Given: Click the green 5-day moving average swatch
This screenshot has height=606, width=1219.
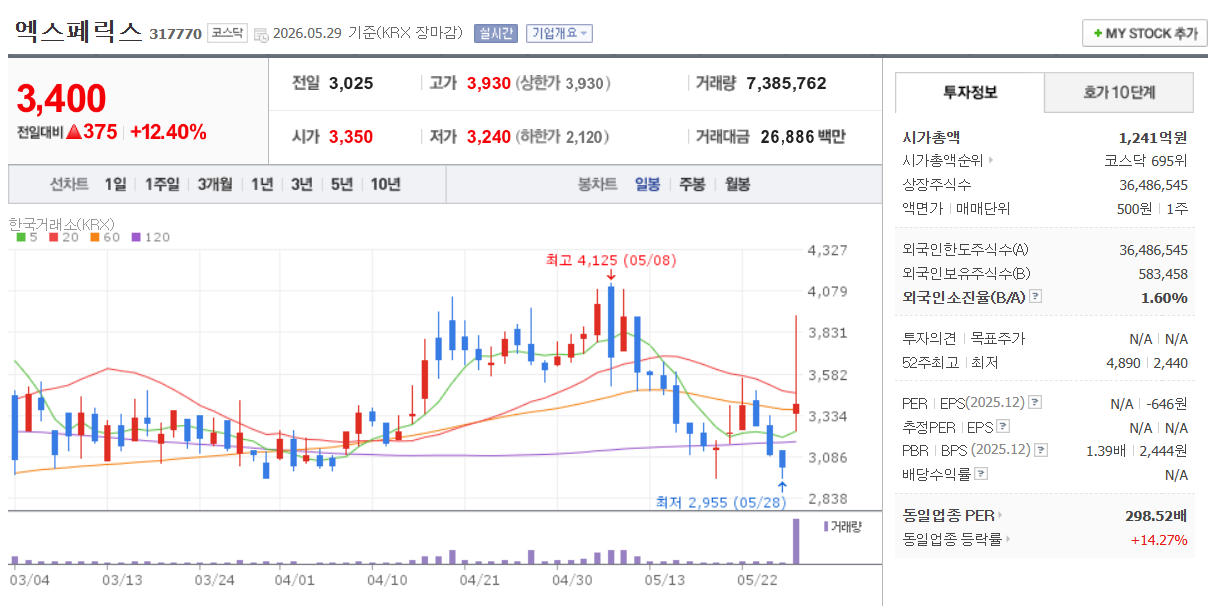Looking at the screenshot, I should [21, 237].
